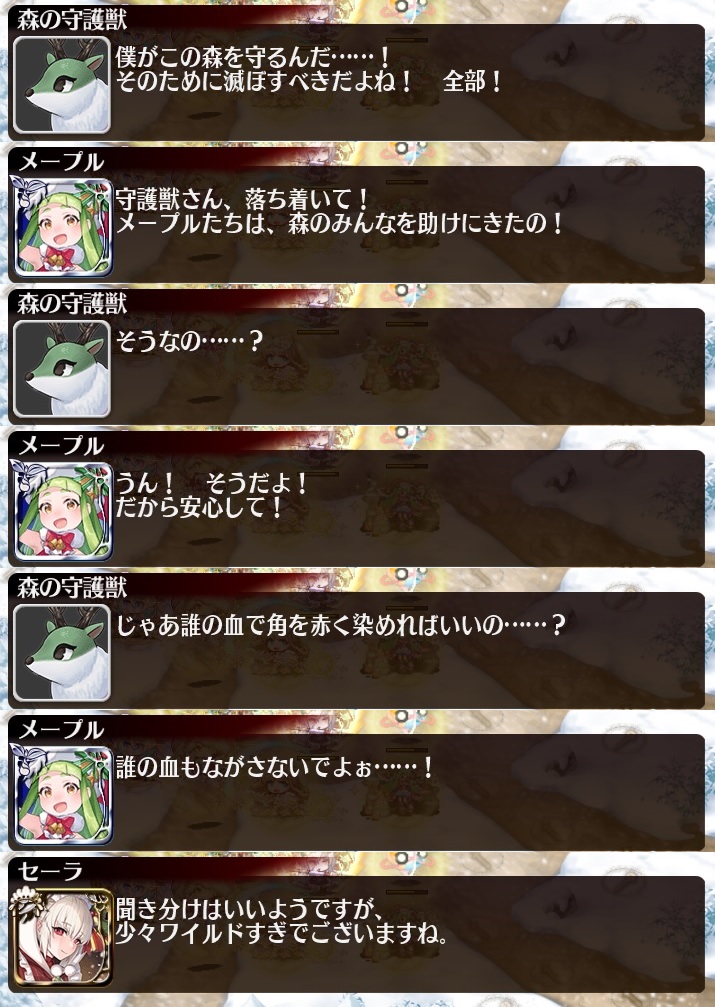Click the そうなの……？ dialogue box

[357, 366]
